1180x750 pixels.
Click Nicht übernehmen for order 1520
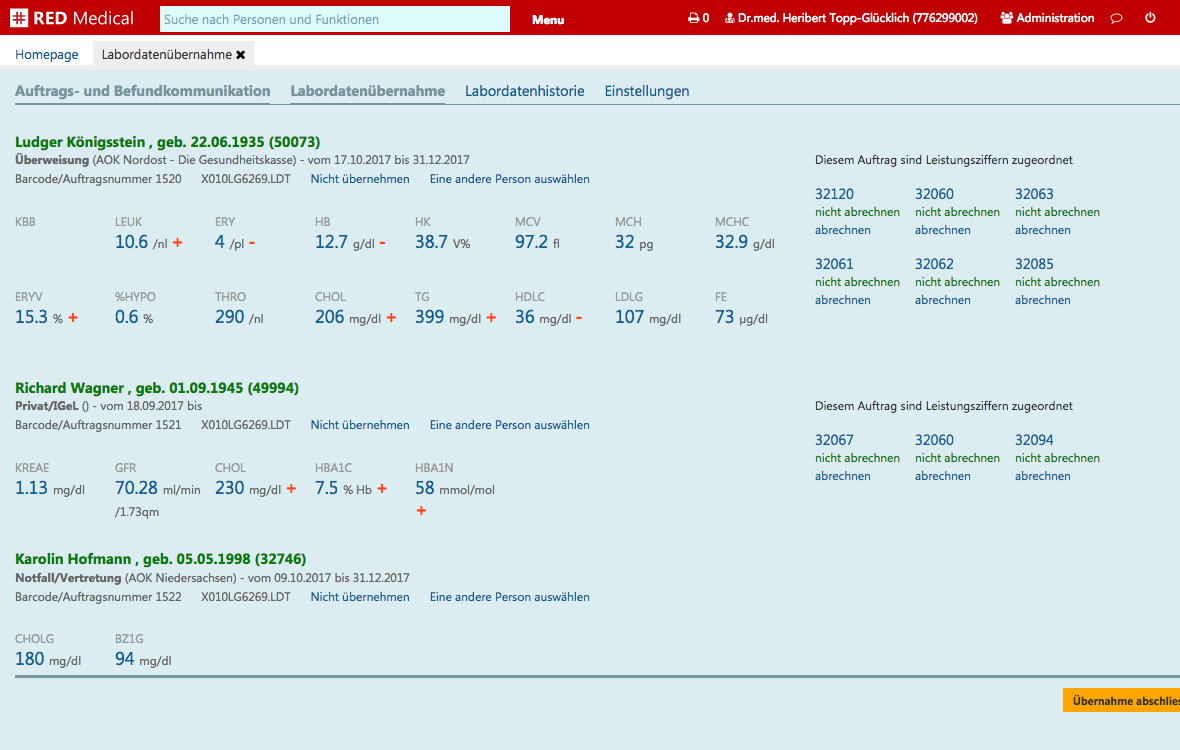(x=360, y=179)
